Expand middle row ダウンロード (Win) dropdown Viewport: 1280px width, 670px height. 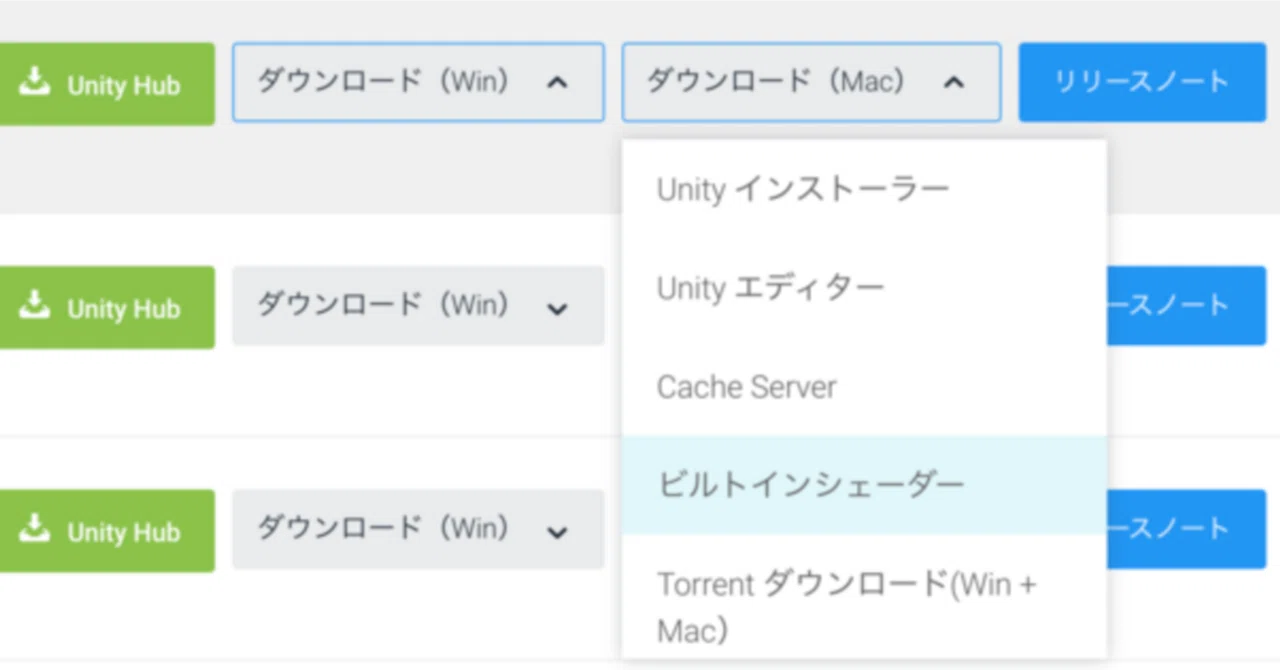pyautogui.click(x=418, y=305)
